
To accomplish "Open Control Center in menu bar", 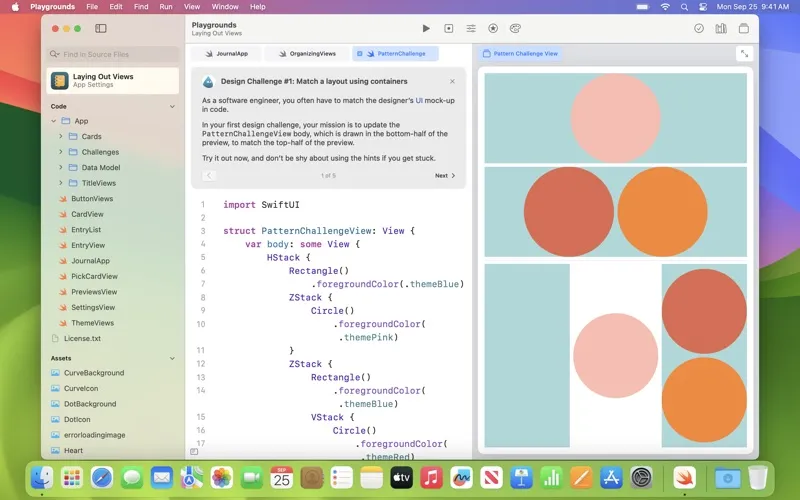I will point(703,7).
